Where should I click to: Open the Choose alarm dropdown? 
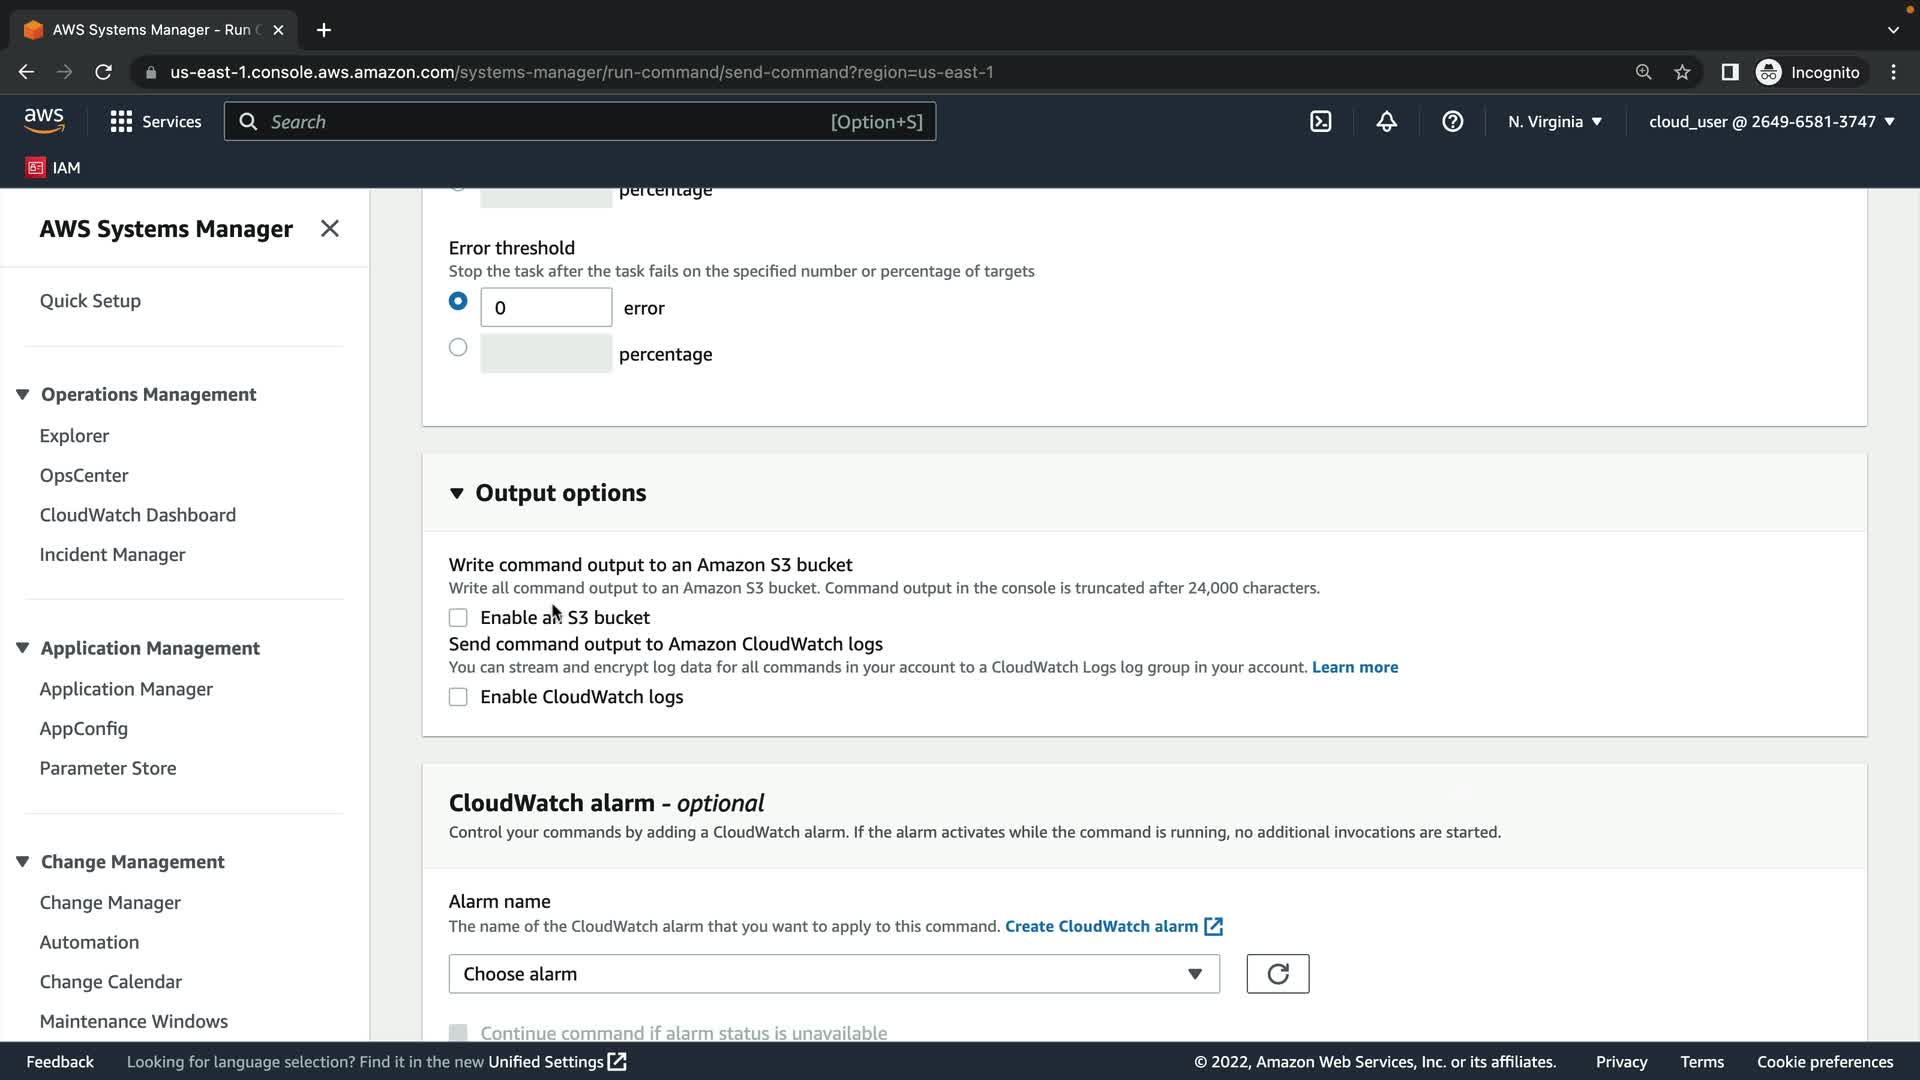pos(833,974)
